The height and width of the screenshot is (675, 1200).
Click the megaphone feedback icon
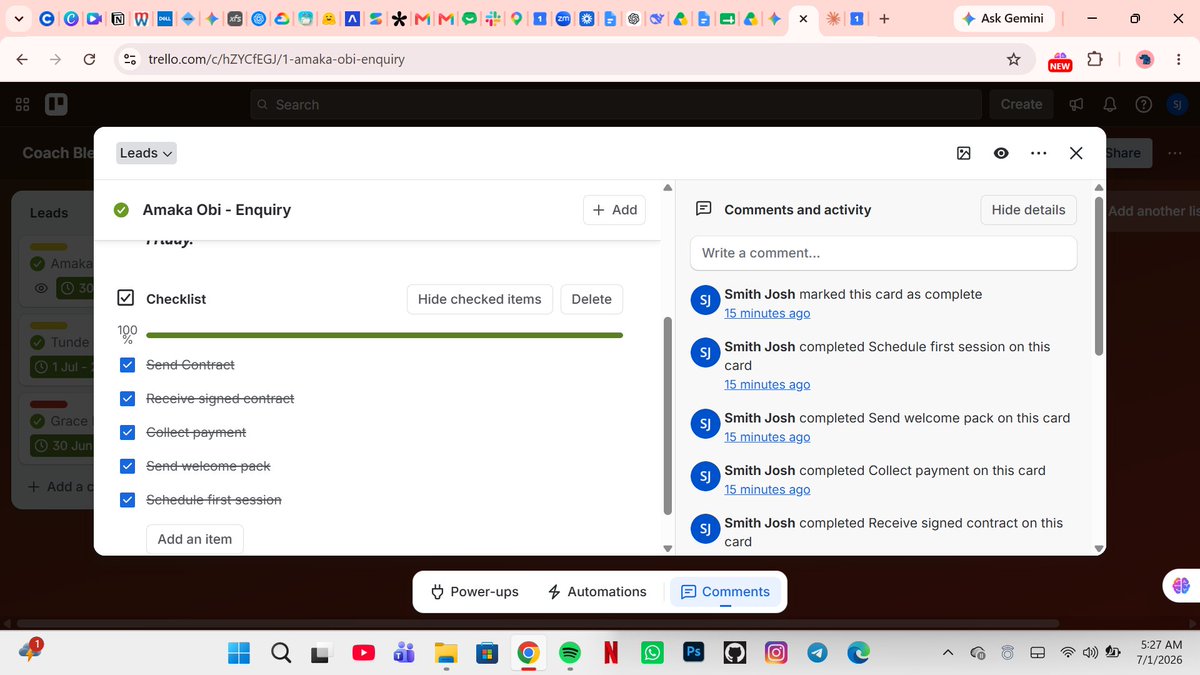pos(1077,104)
